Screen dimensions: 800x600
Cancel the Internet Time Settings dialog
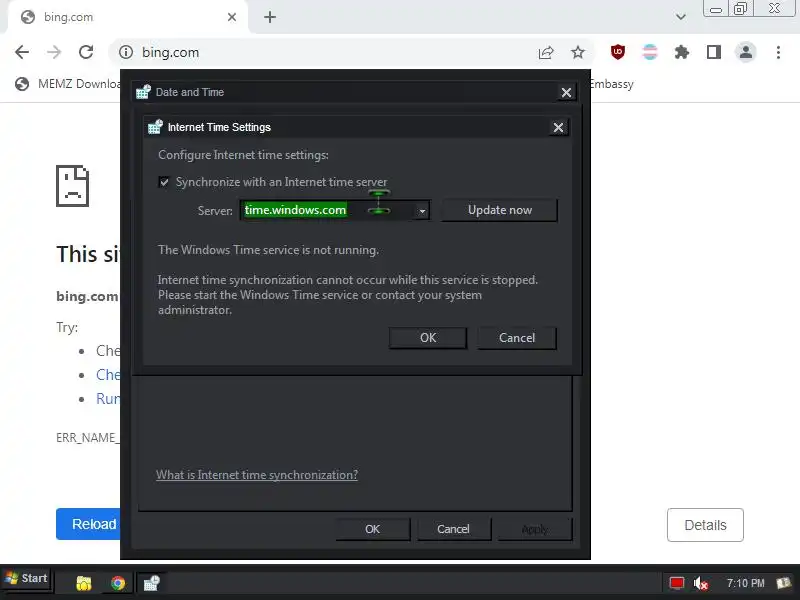pyautogui.click(x=517, y=338)
